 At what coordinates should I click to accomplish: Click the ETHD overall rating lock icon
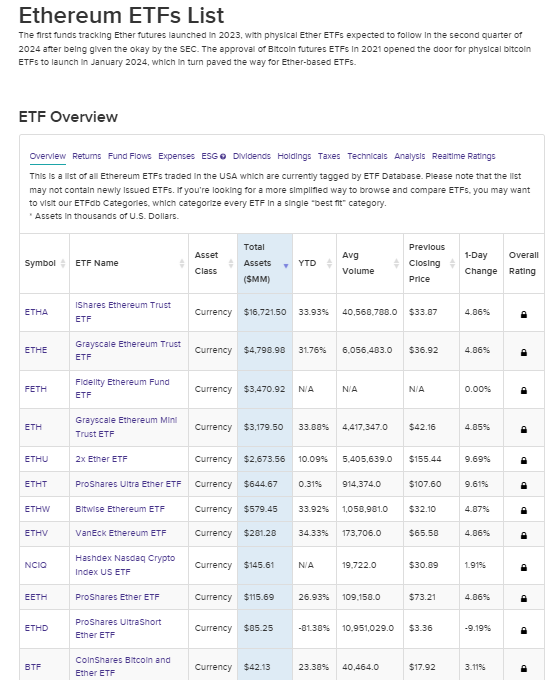point(523,630)
